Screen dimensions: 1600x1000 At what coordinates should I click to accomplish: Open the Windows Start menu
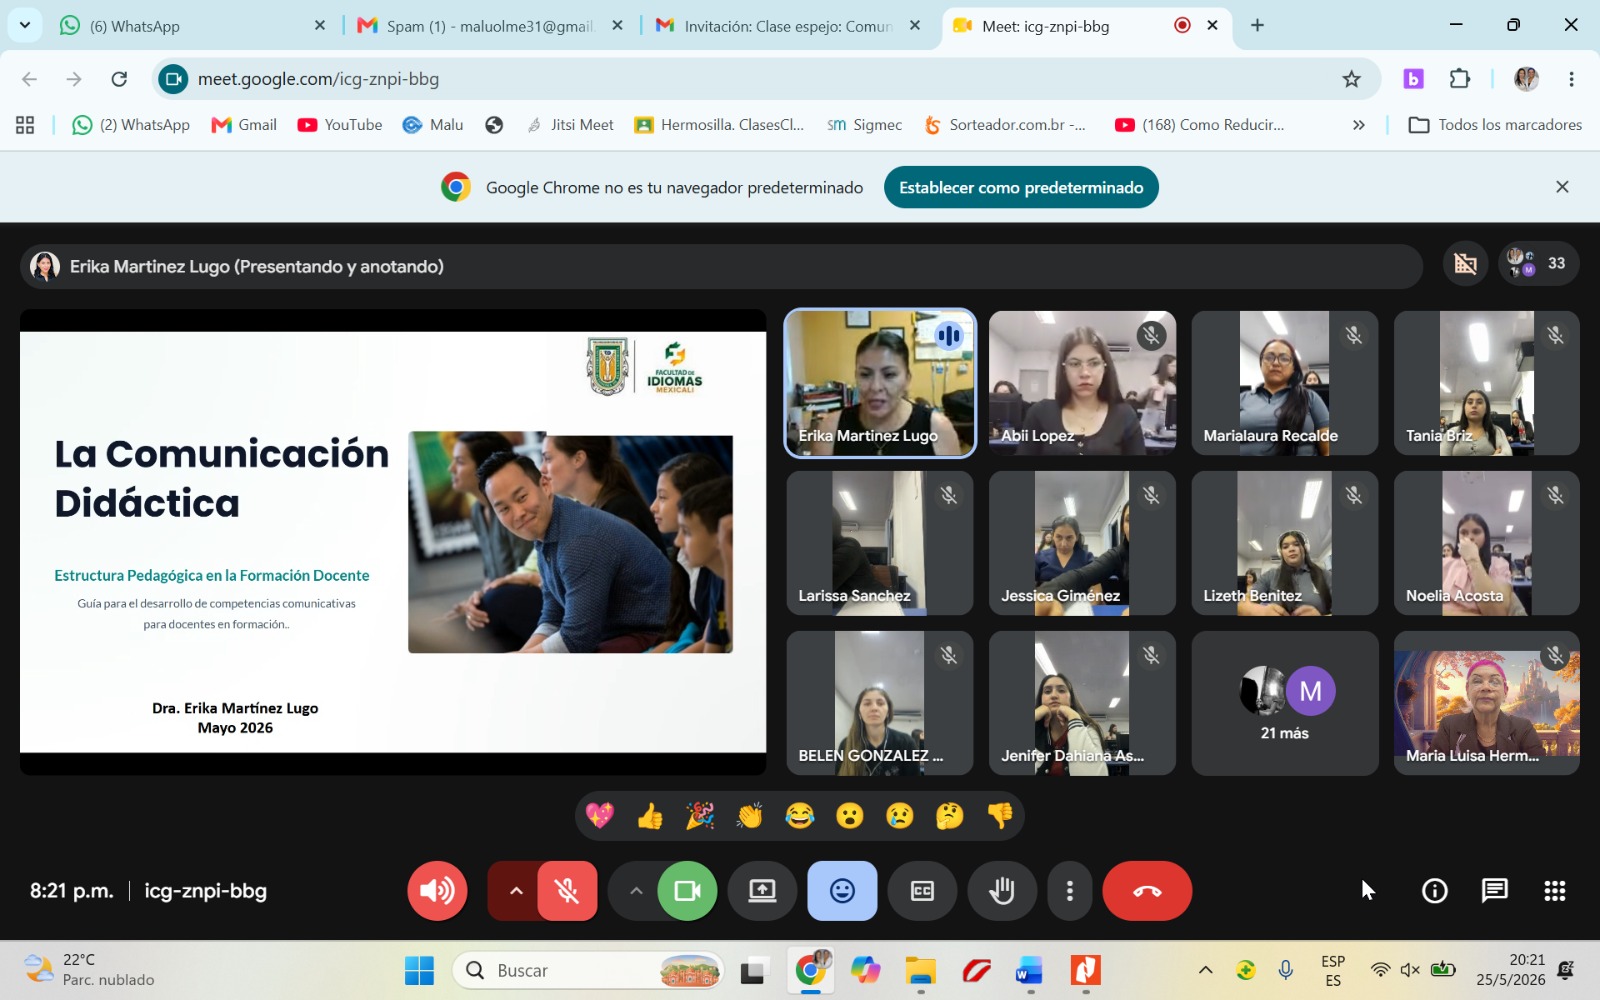[419, 970]
